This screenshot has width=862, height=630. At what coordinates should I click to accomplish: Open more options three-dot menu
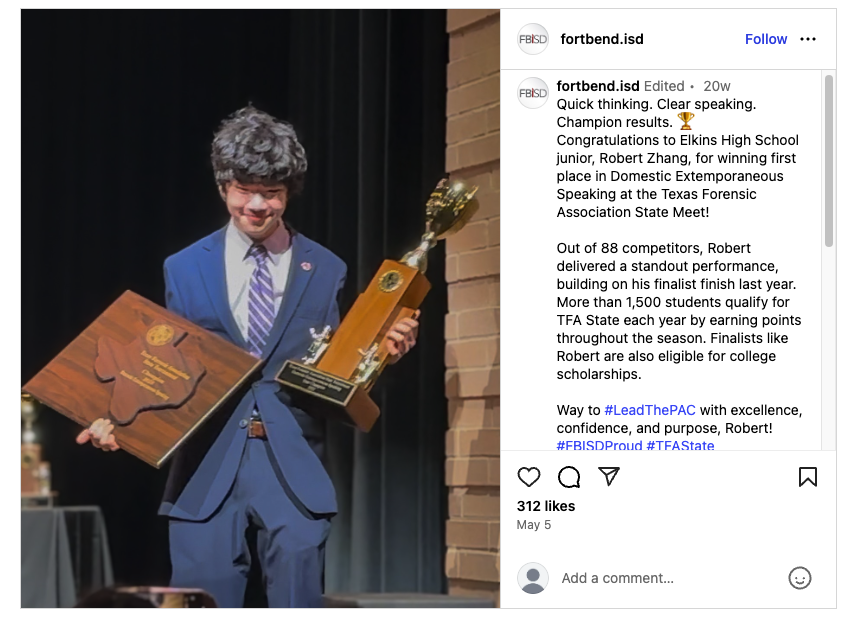(x=808, y=39)
